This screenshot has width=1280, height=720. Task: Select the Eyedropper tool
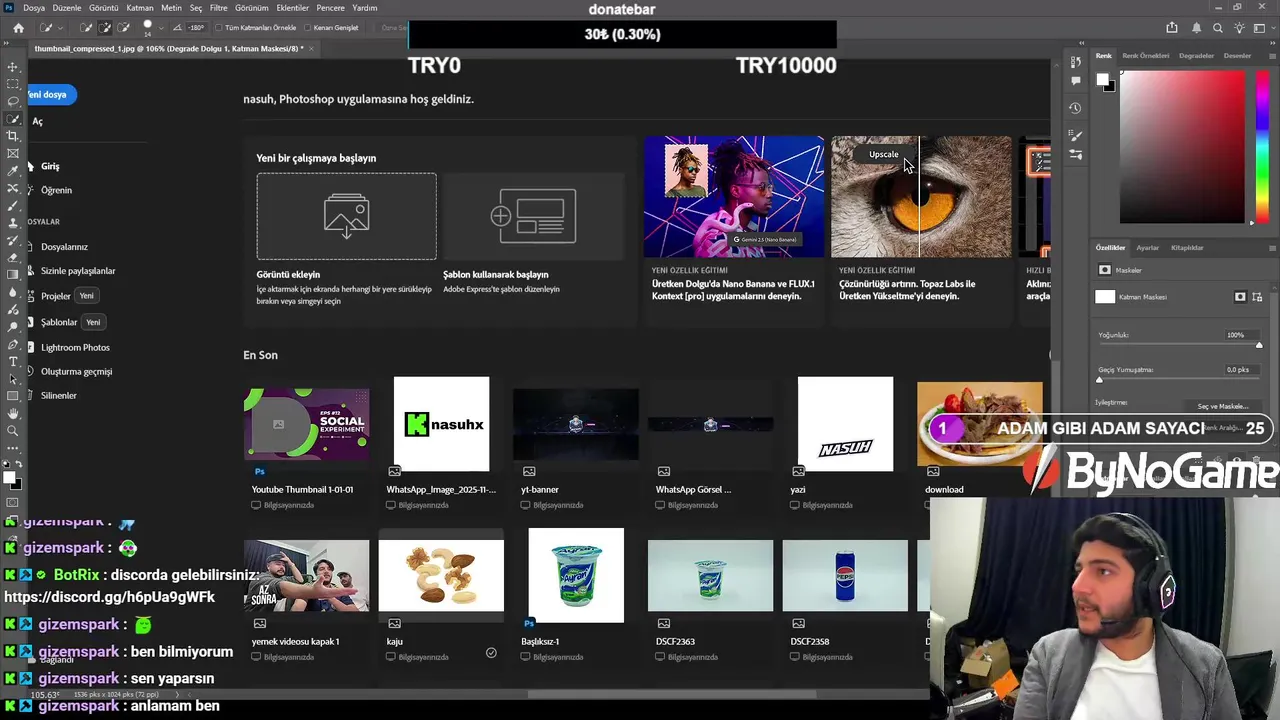tap(13, 171)
